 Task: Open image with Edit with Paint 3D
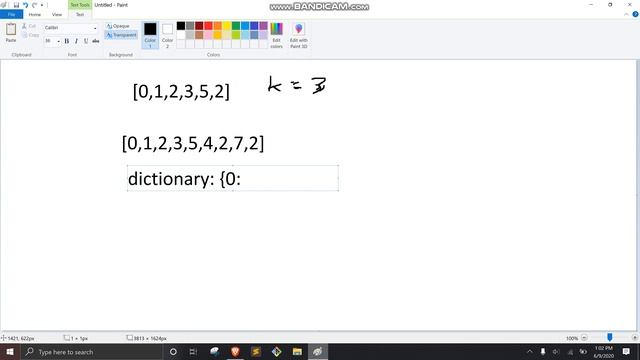(299, 35)
